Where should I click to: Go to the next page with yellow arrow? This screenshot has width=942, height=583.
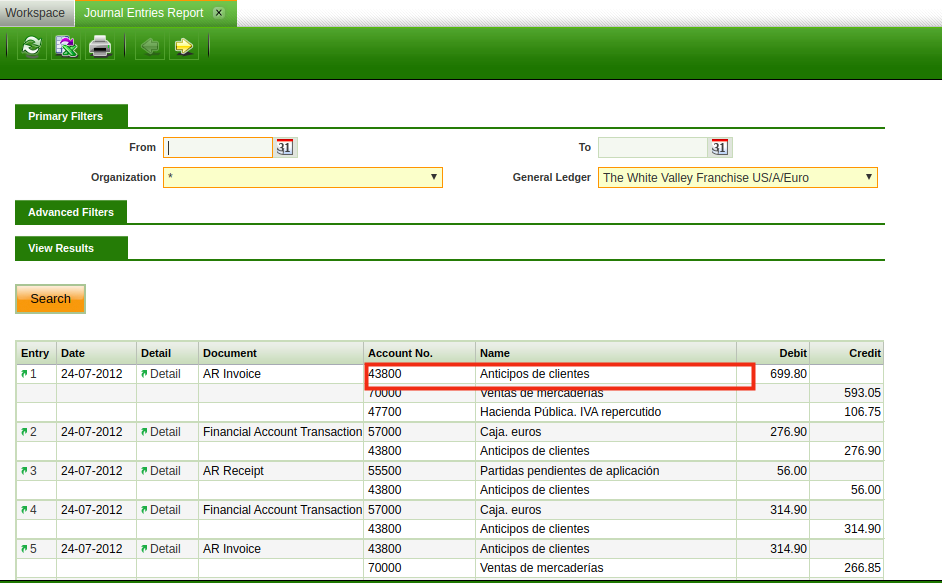(183, 46)
